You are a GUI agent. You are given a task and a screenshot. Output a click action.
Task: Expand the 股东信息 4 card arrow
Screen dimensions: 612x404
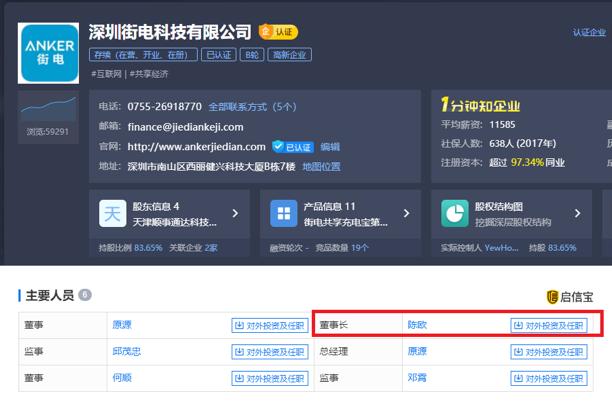tap(235, 214)
